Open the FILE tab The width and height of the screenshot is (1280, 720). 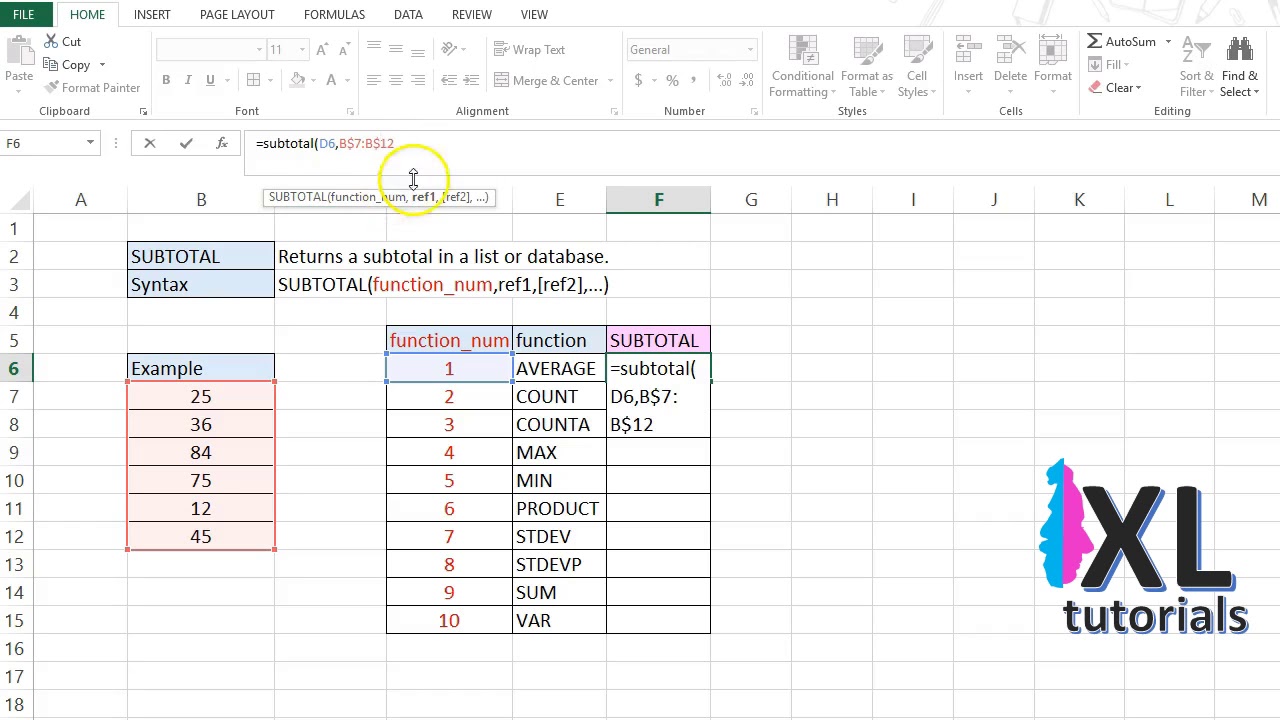pyautogui.click(x=23, y=14)
